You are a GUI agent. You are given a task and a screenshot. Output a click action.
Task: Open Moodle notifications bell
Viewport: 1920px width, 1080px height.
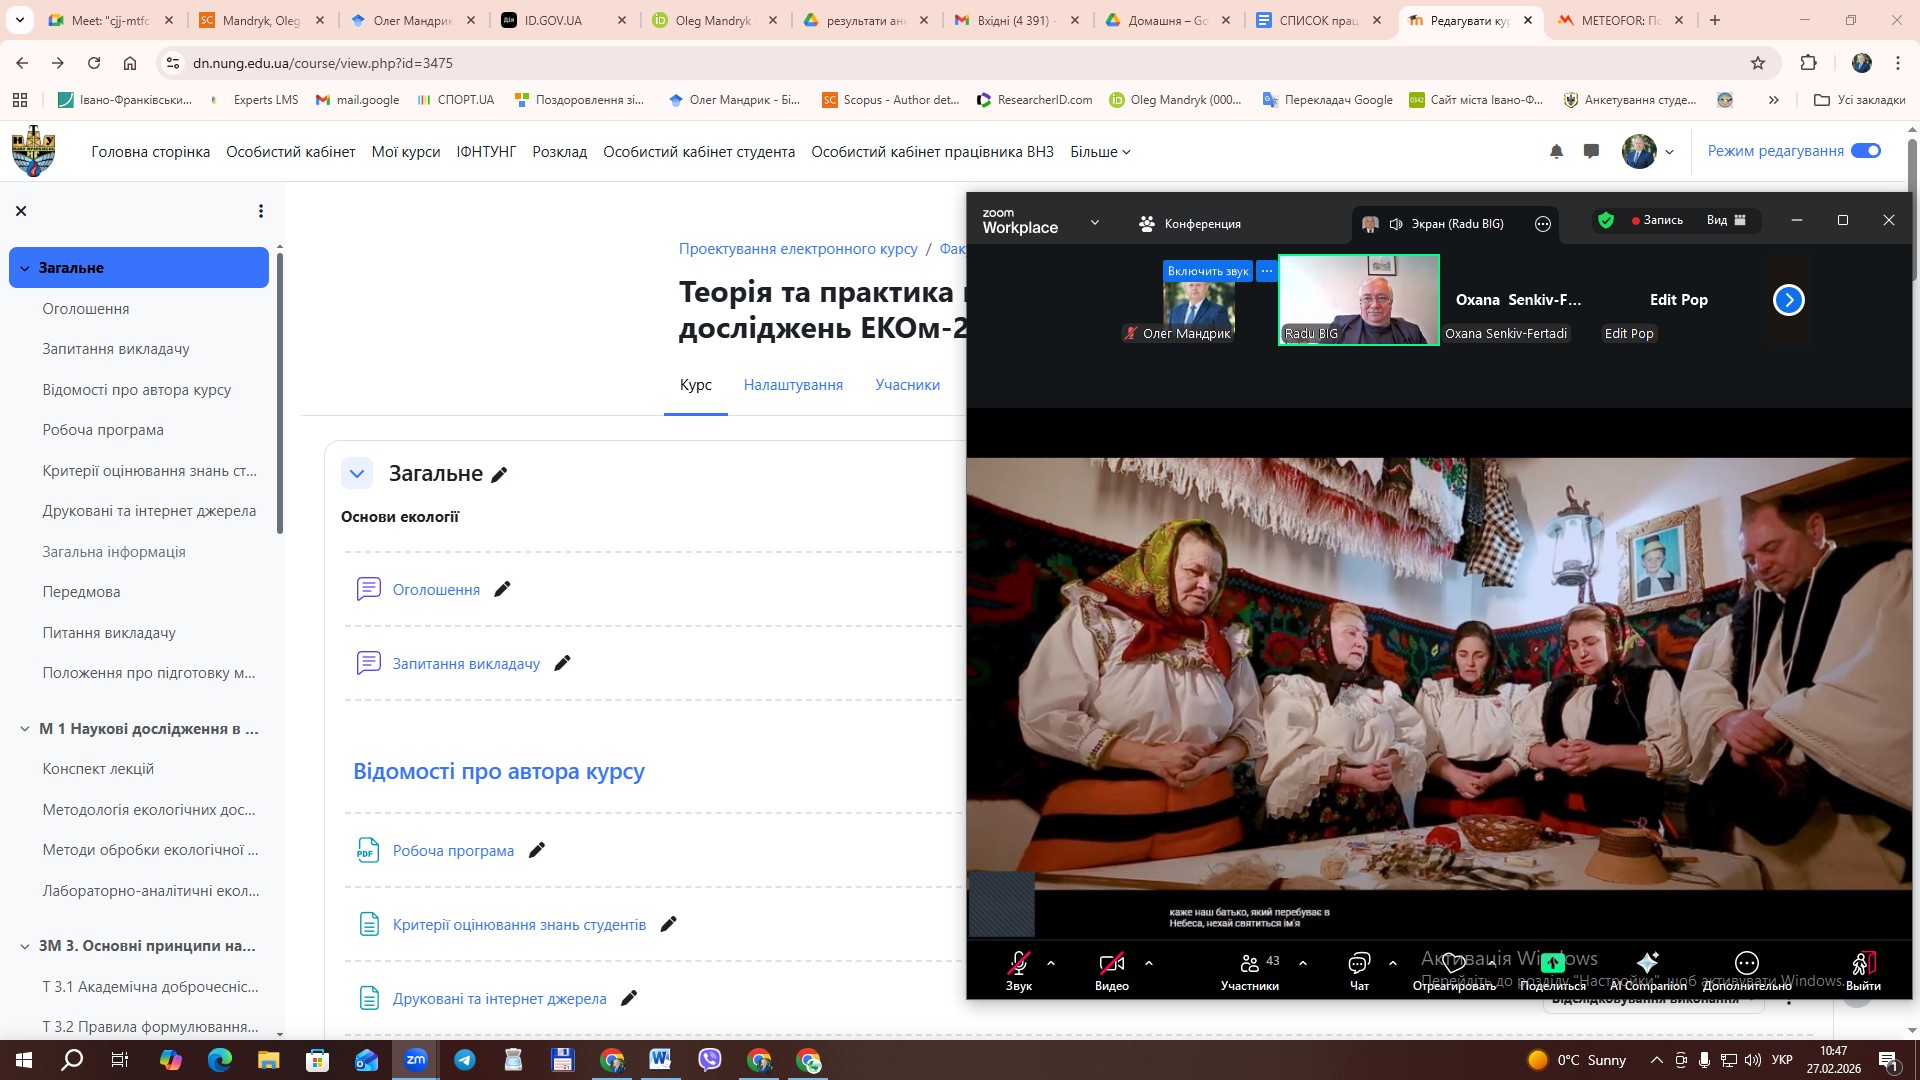(1556, 152)
